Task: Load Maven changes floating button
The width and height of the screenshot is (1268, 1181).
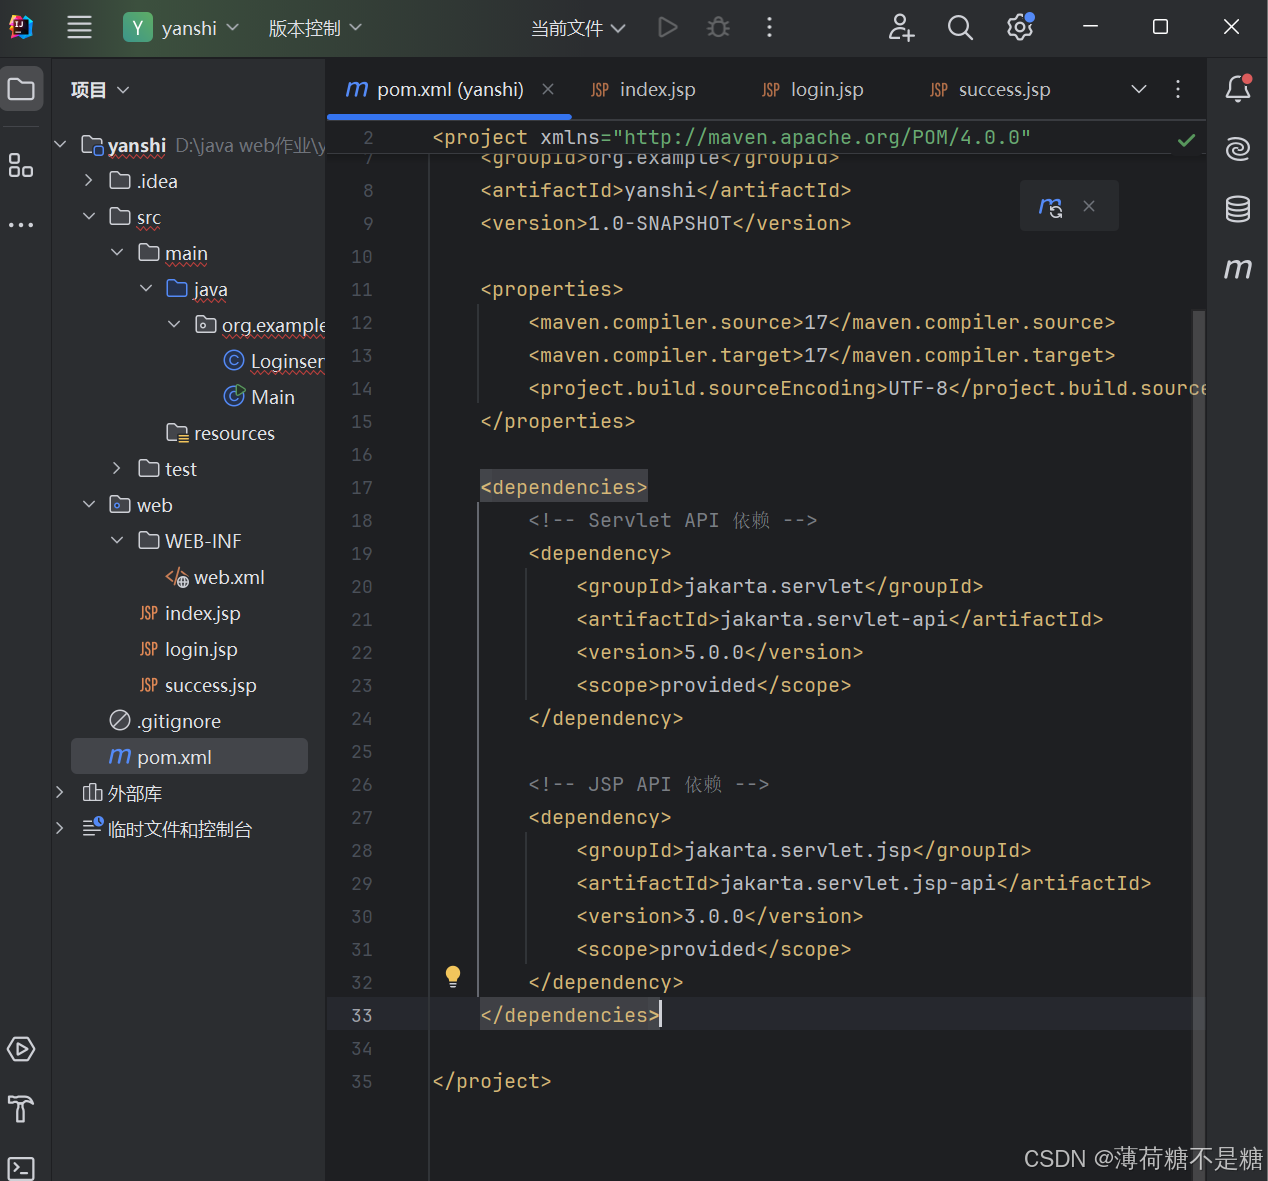Action: 1050,206
